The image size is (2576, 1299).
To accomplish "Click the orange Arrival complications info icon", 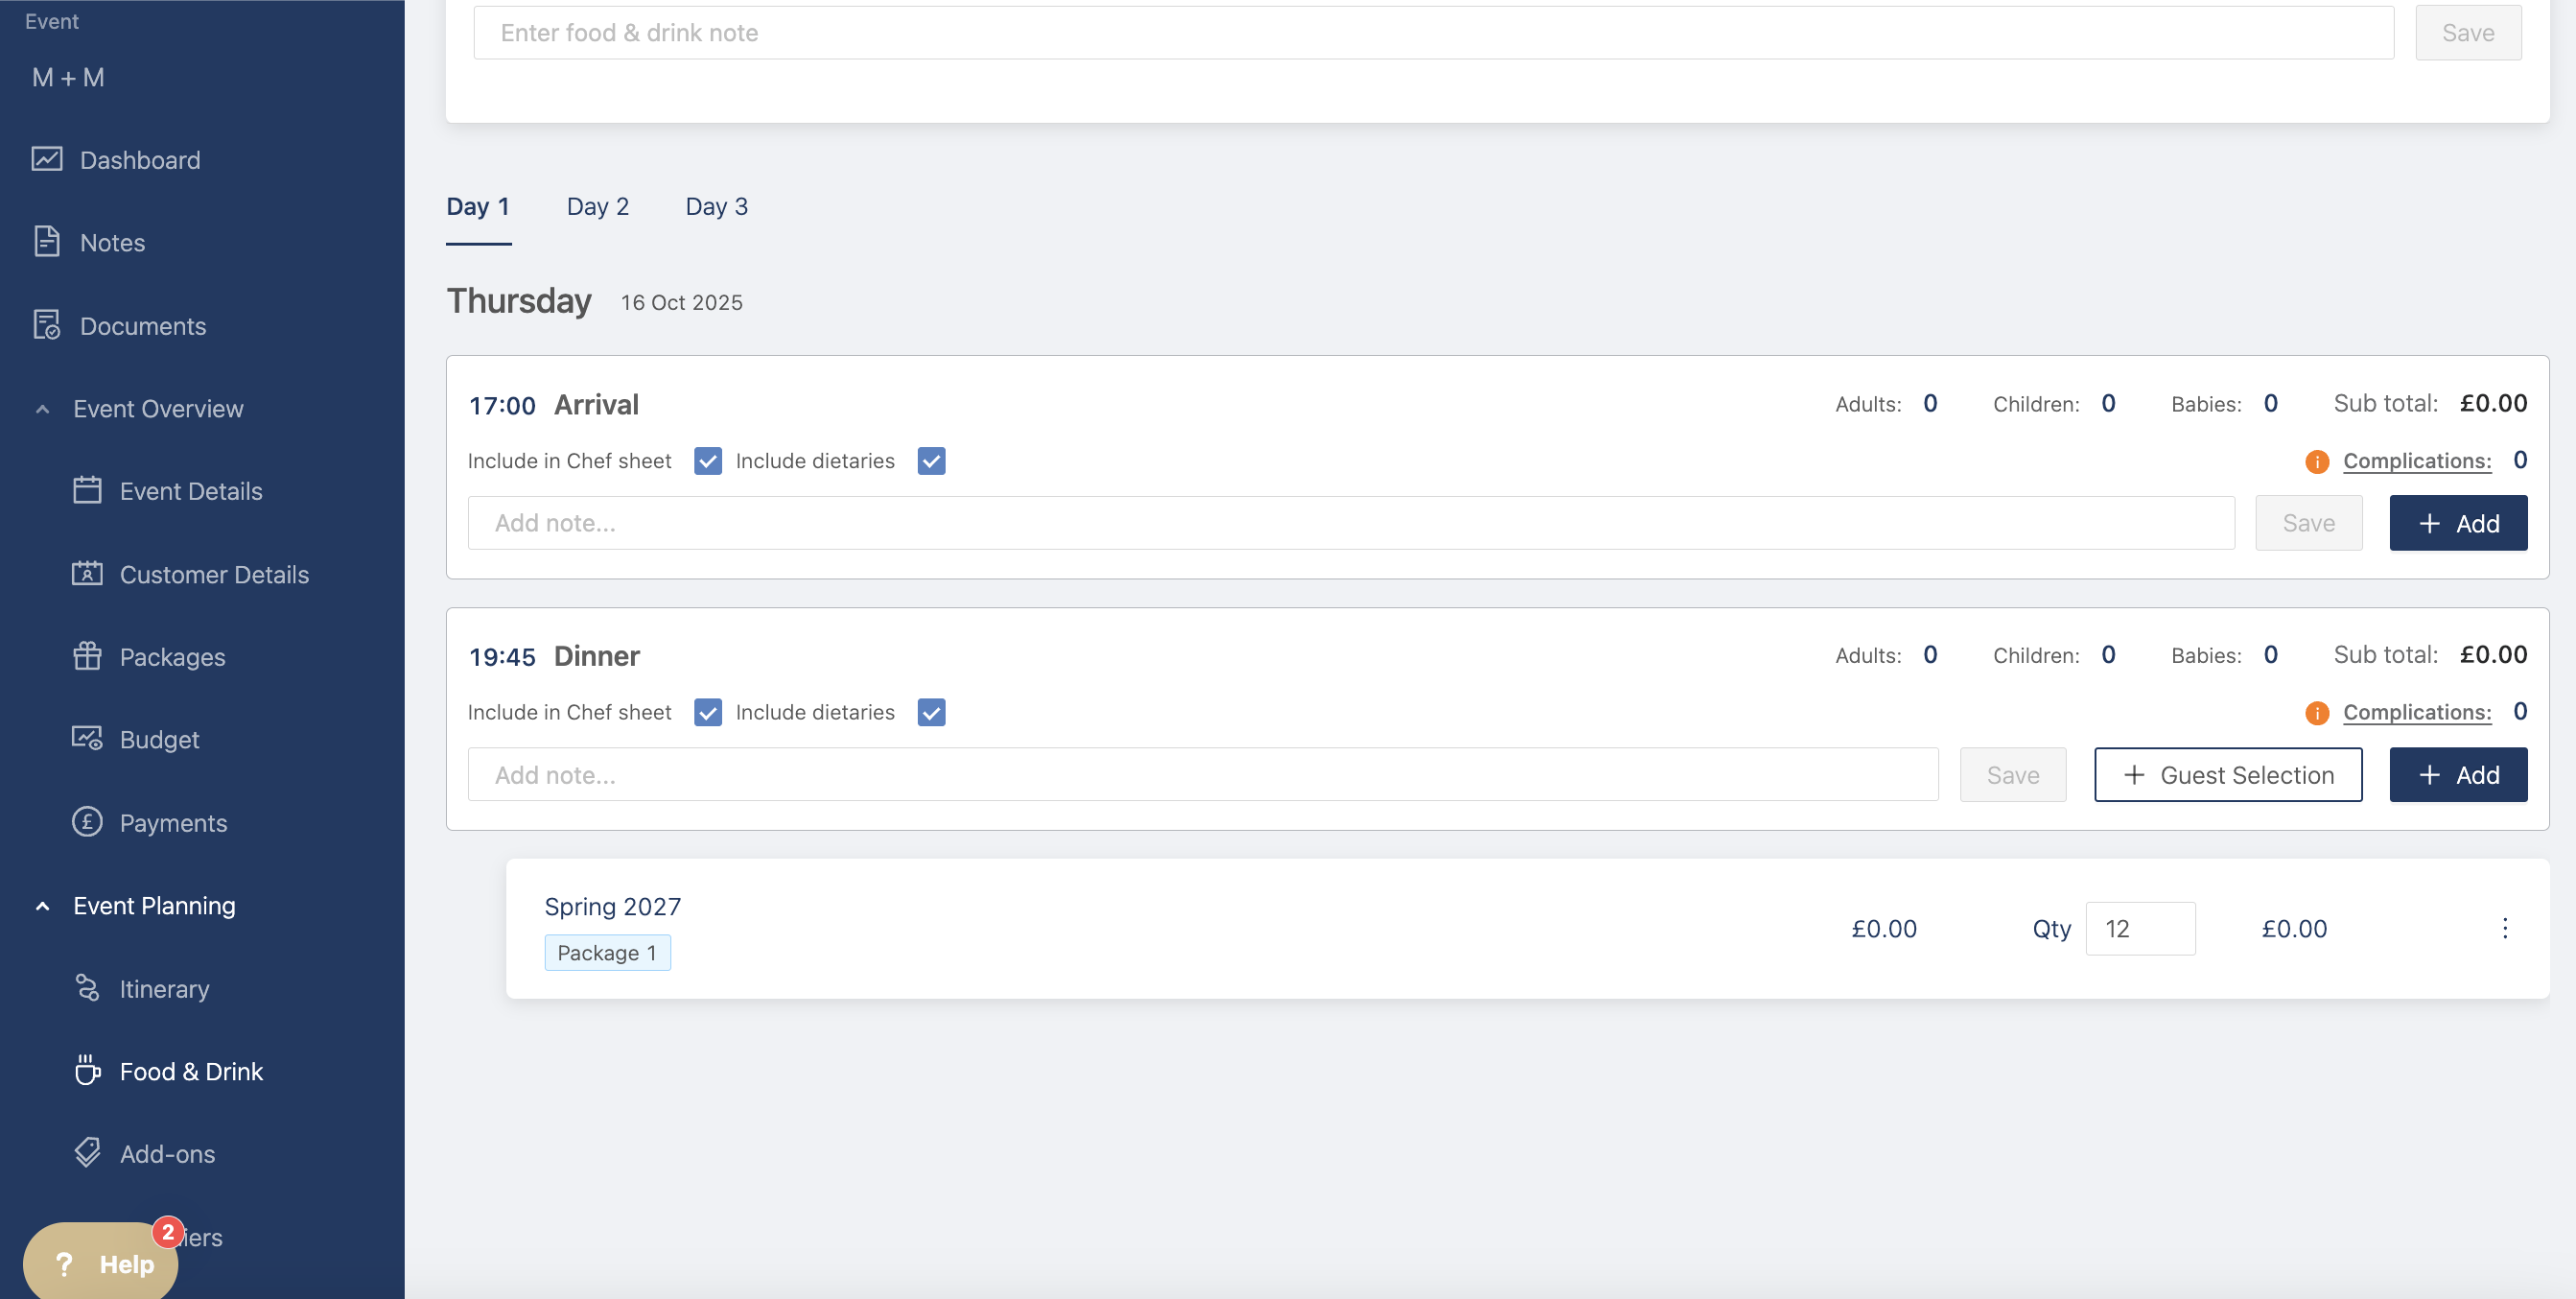I will [x=2316, y=461].
